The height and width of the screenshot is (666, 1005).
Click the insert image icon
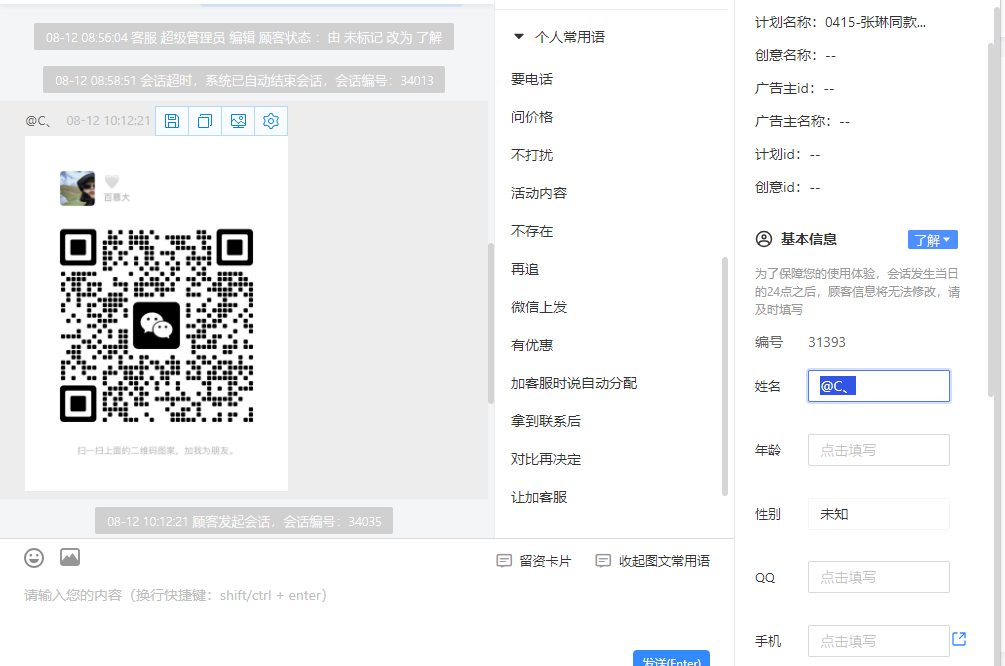(x=70, y=557)
